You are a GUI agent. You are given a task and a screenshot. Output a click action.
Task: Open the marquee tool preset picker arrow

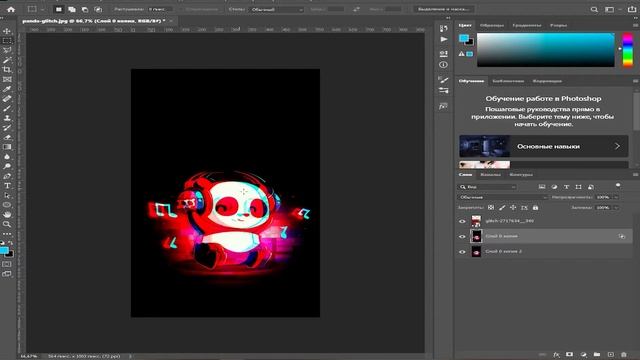(42, 9)
